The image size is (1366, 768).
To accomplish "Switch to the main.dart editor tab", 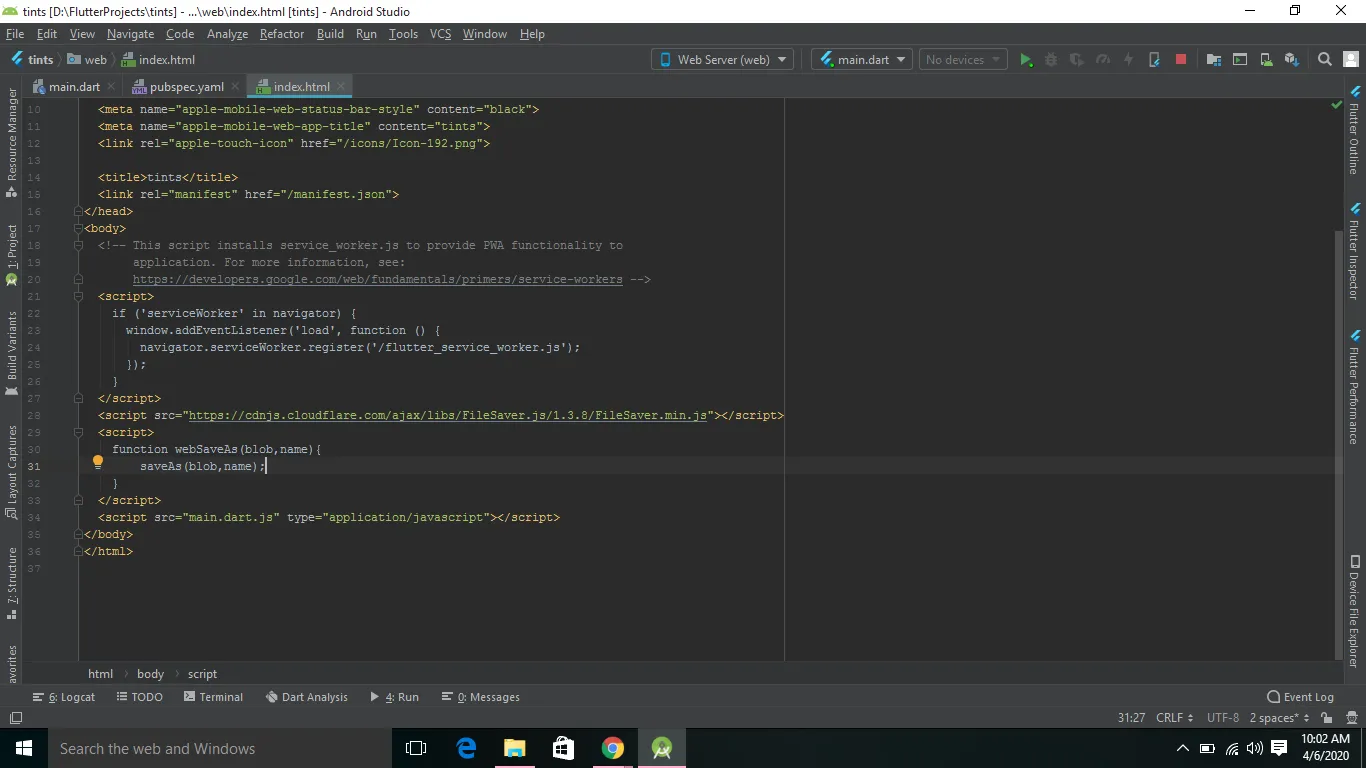I will pyautogui.click(x=75, y=87).
